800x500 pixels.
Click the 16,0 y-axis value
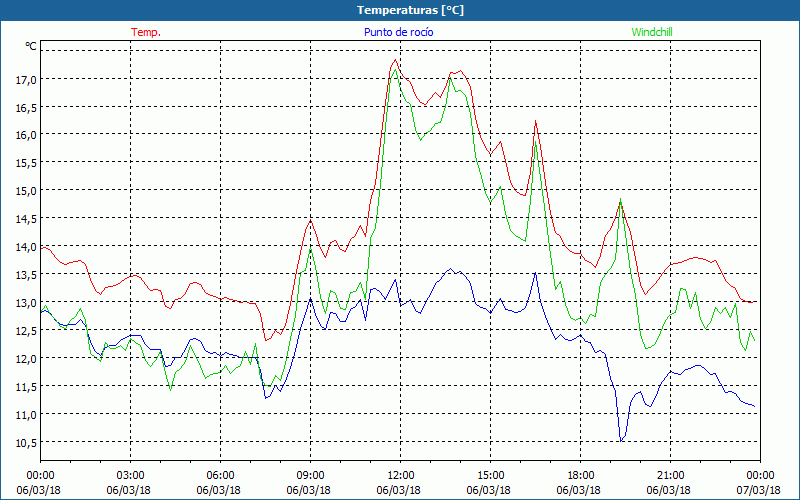[x=26, y=135]
